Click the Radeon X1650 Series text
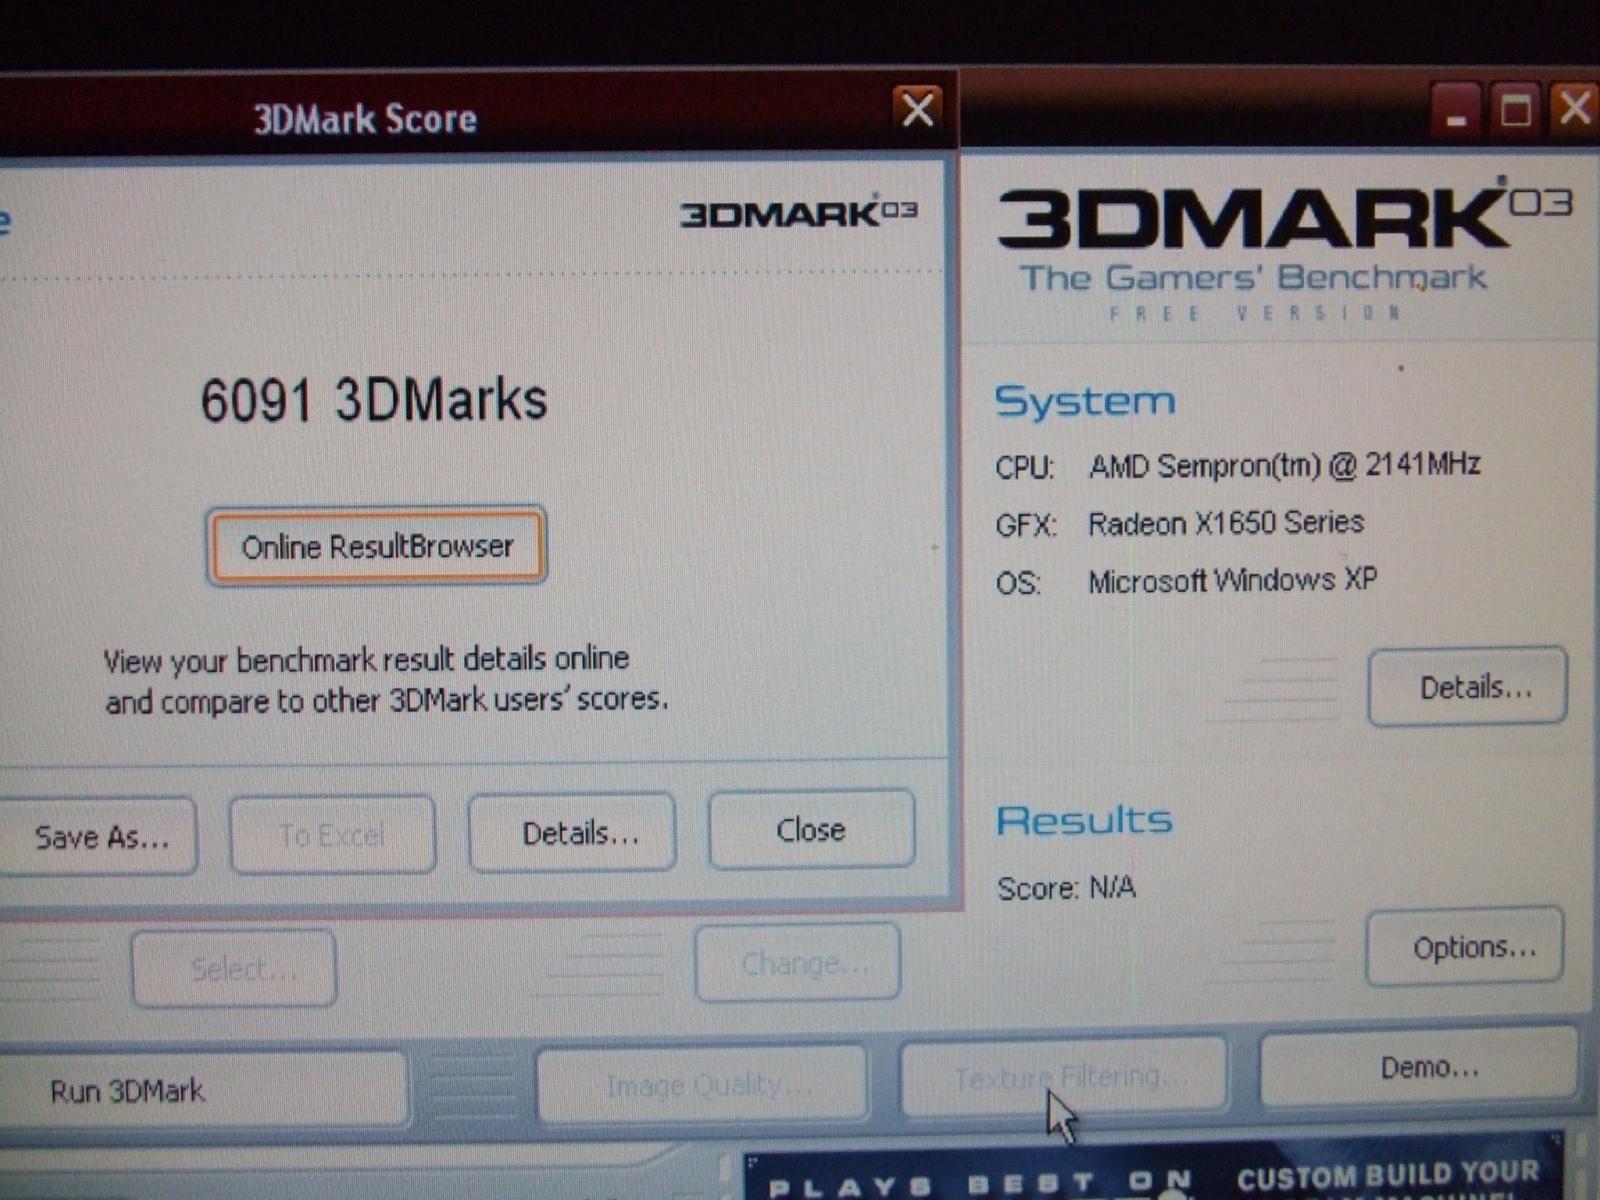Image resolution: width=1600 pixels, height=1200 pixels. [x=1226, y=523]
